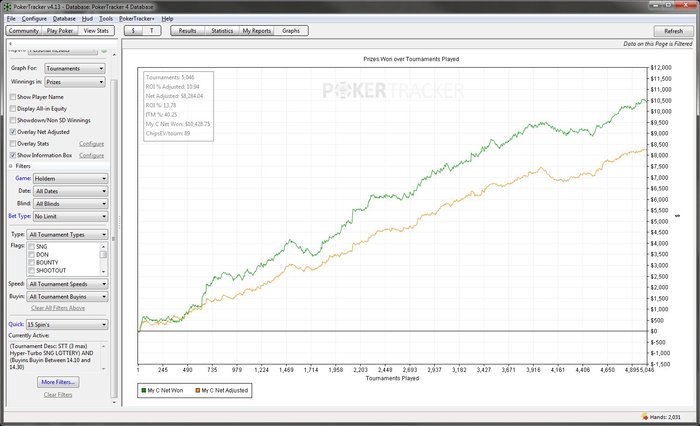The height and width of the screenshot is (426, 700).
Task: Click the 'My C Net Won: $10,428.75' info line
Action: point(178,124)
